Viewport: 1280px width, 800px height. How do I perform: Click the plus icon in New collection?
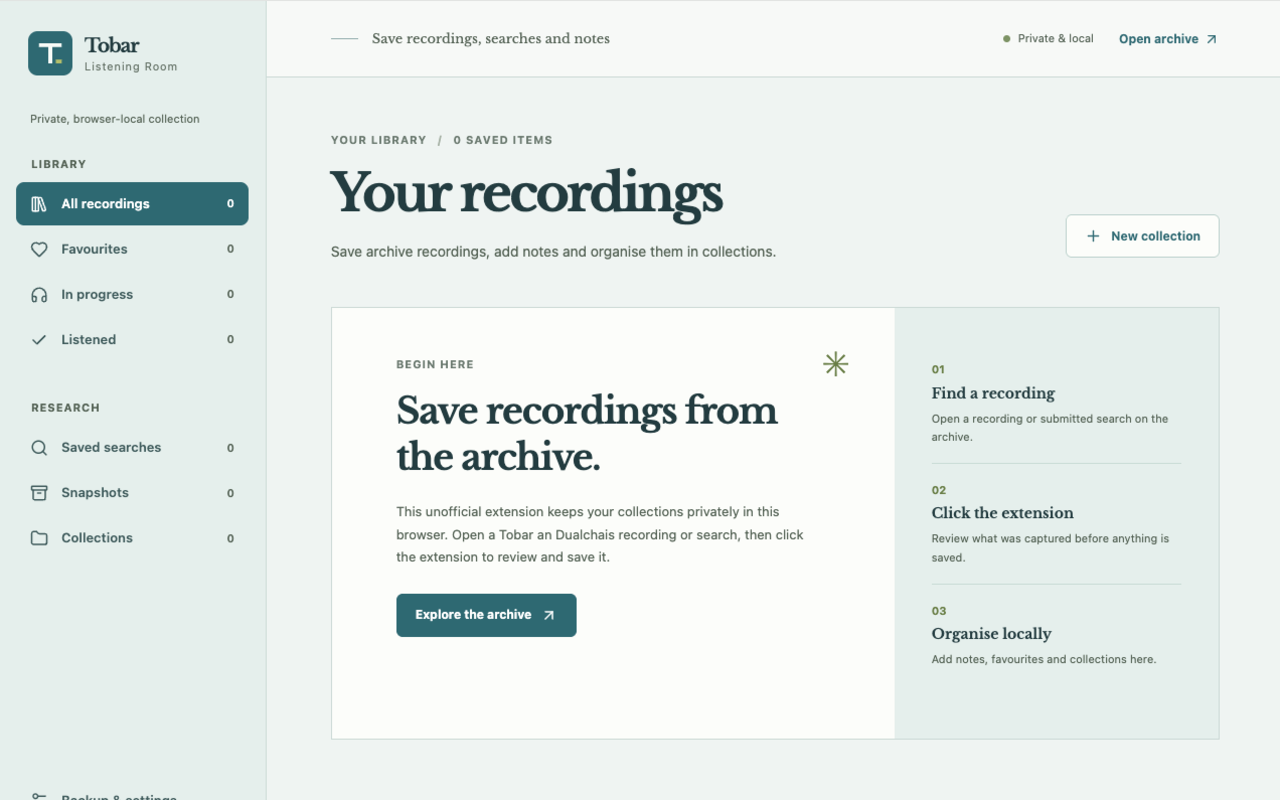point(1093,236)
